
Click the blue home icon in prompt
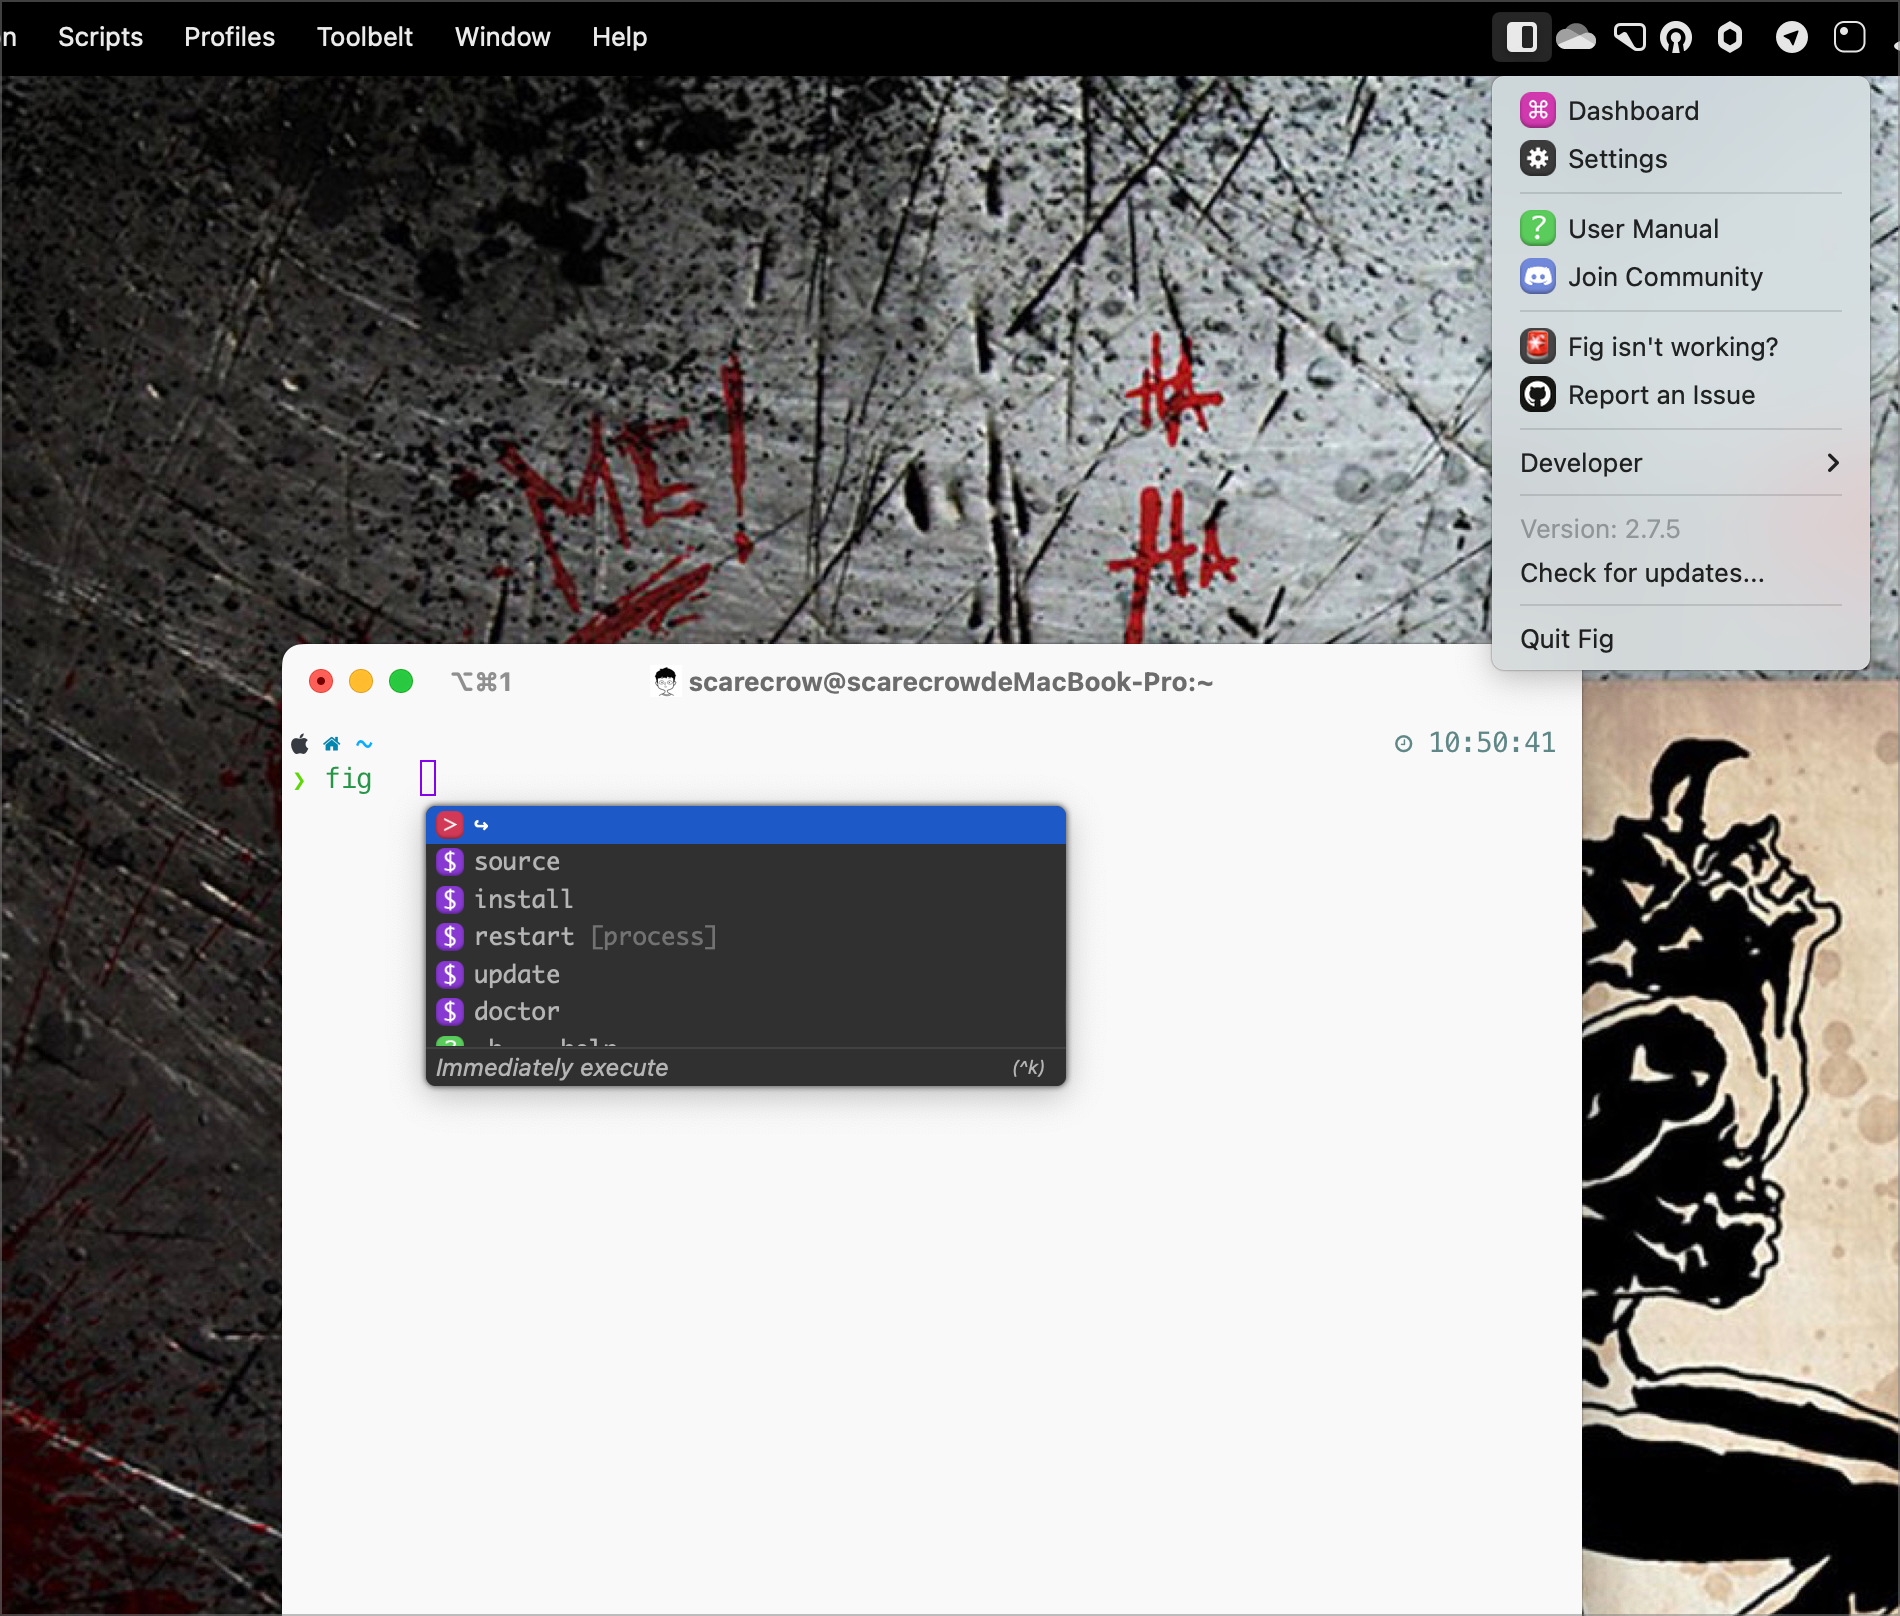click(332, 743)
